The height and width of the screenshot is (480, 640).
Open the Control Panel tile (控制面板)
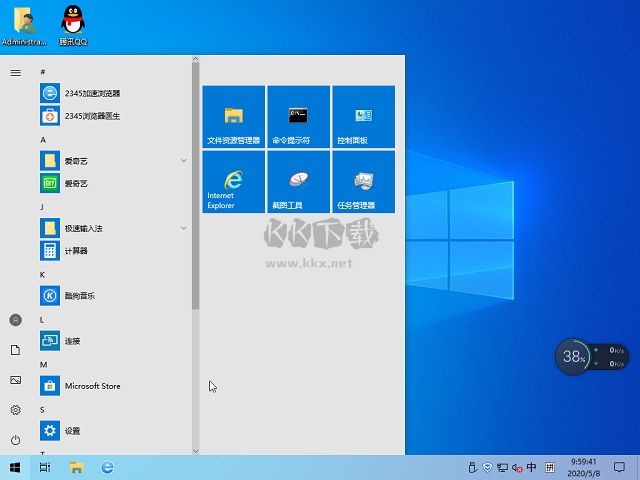(x=363, y=116)
